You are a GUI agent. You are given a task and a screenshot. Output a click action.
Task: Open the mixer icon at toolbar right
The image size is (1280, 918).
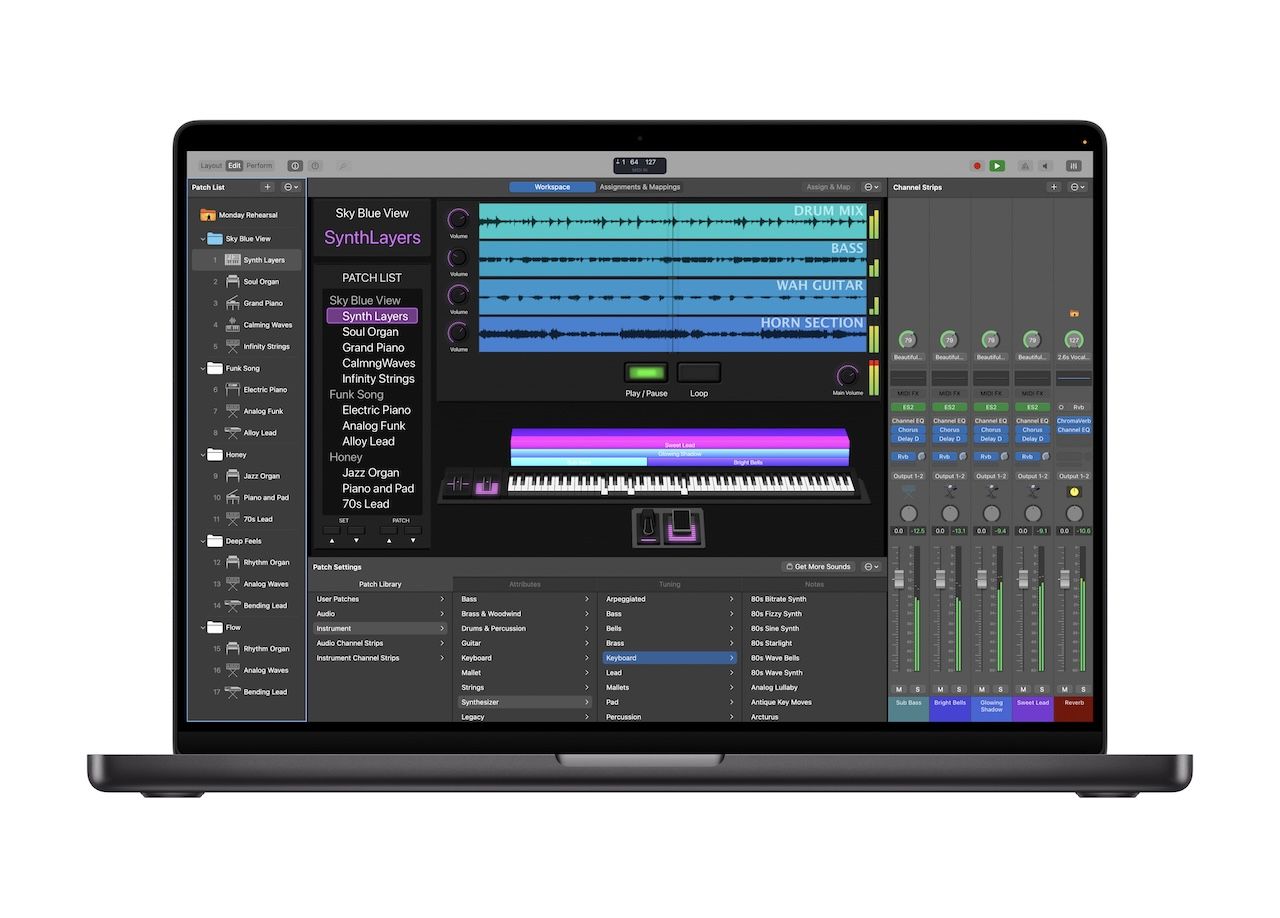[1074, 166]
